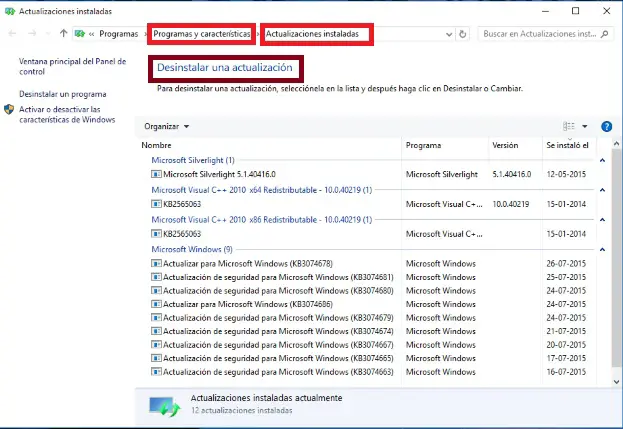
Task: Select the Microsoft Silverlight (1) group header
Action: point(193,160)
